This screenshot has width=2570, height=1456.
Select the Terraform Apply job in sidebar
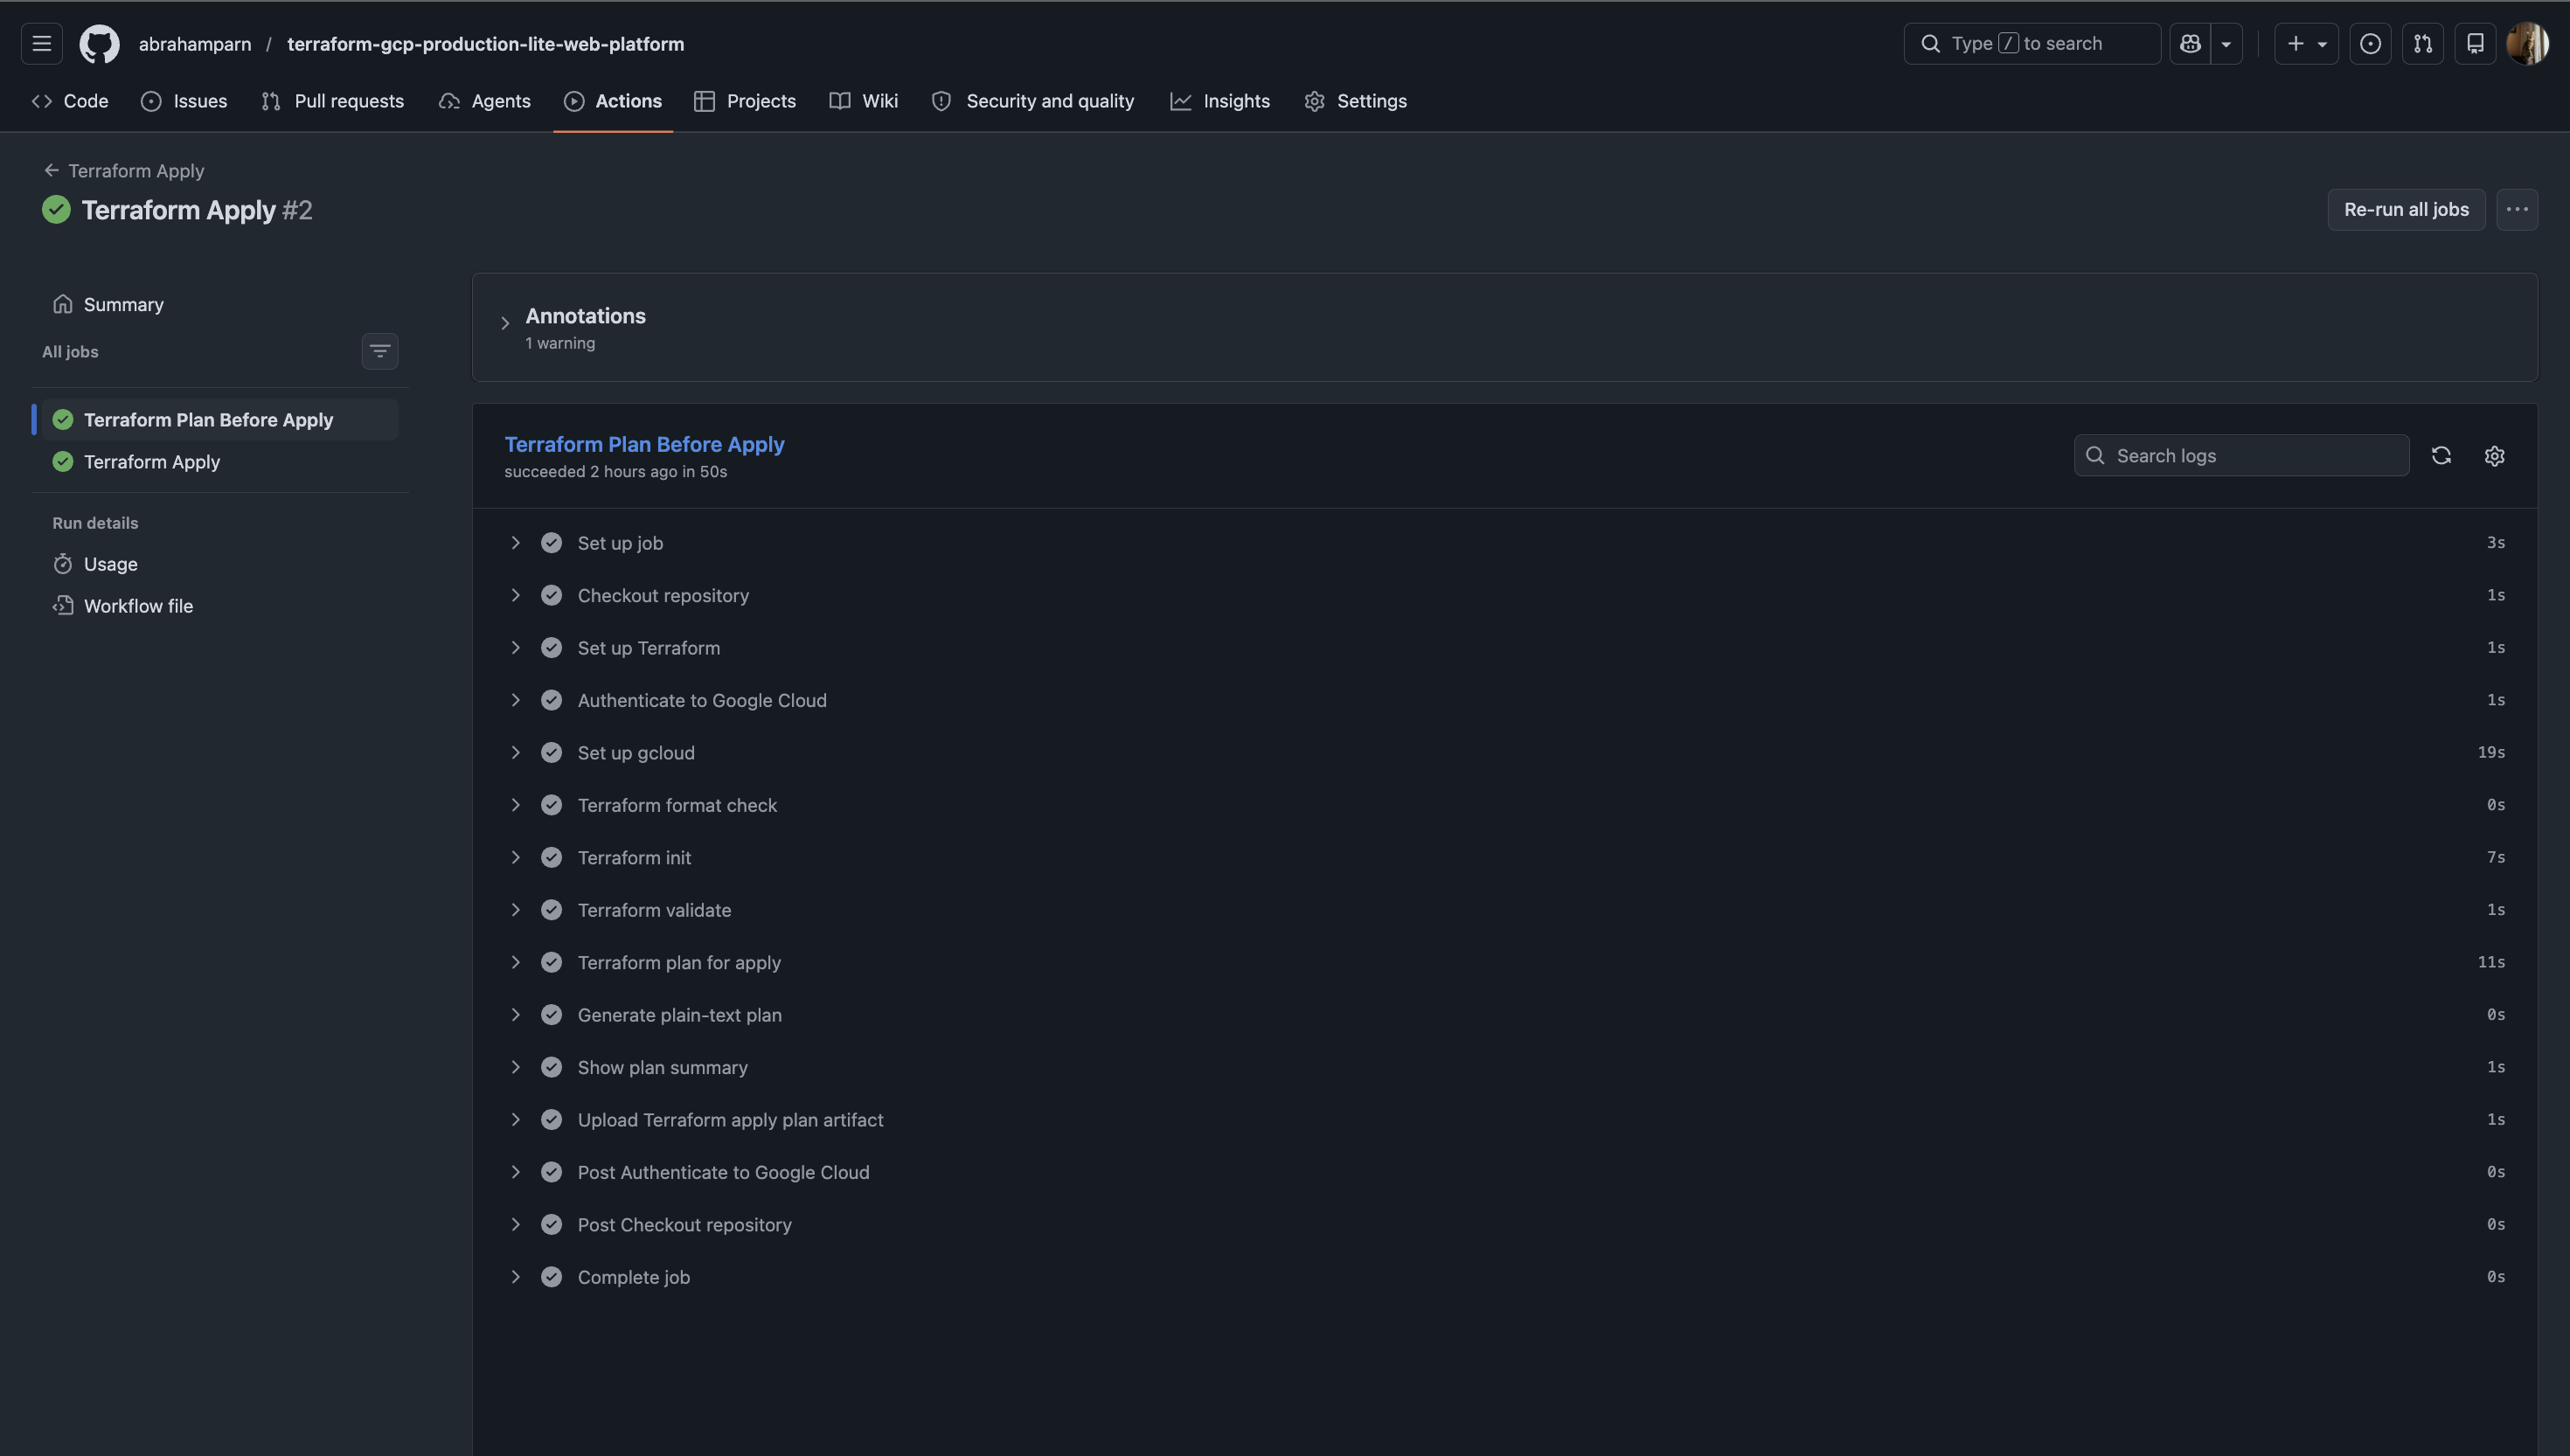(x=220, y=462)
